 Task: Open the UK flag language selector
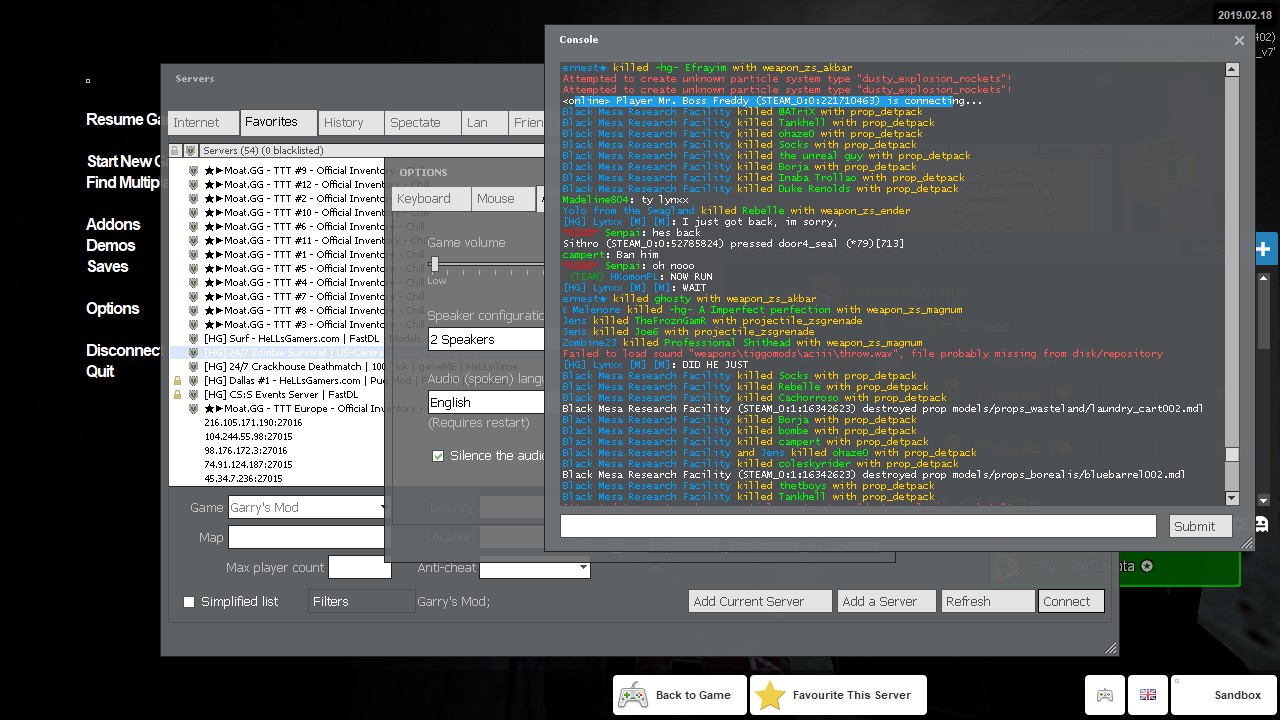point(1148,695)
